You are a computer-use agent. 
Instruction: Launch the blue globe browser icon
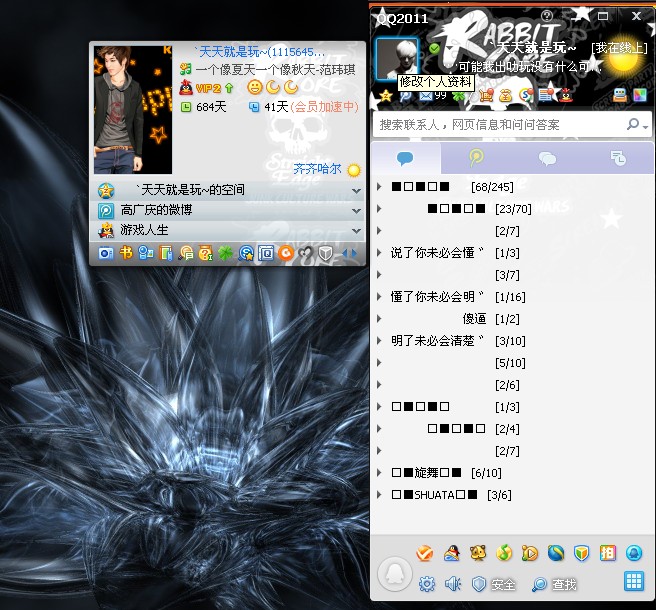pos(556,553)
